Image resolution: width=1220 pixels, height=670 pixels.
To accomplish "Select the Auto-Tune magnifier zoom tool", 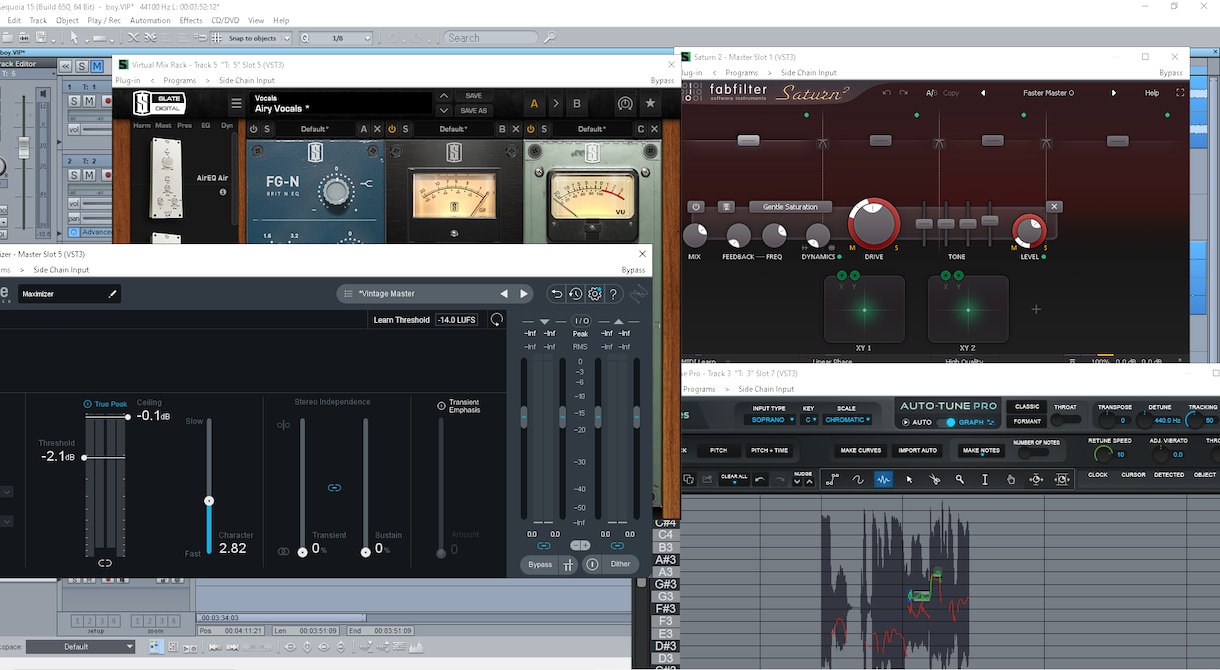I will (960, 480).
